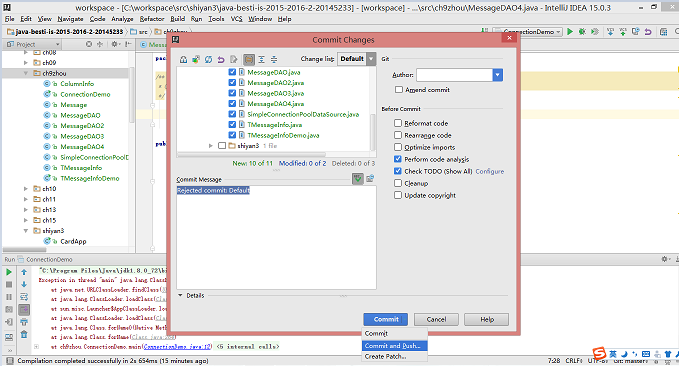
Task: Click Show Diff icon in Commit Changes toolbar
Action: (184, 59)
